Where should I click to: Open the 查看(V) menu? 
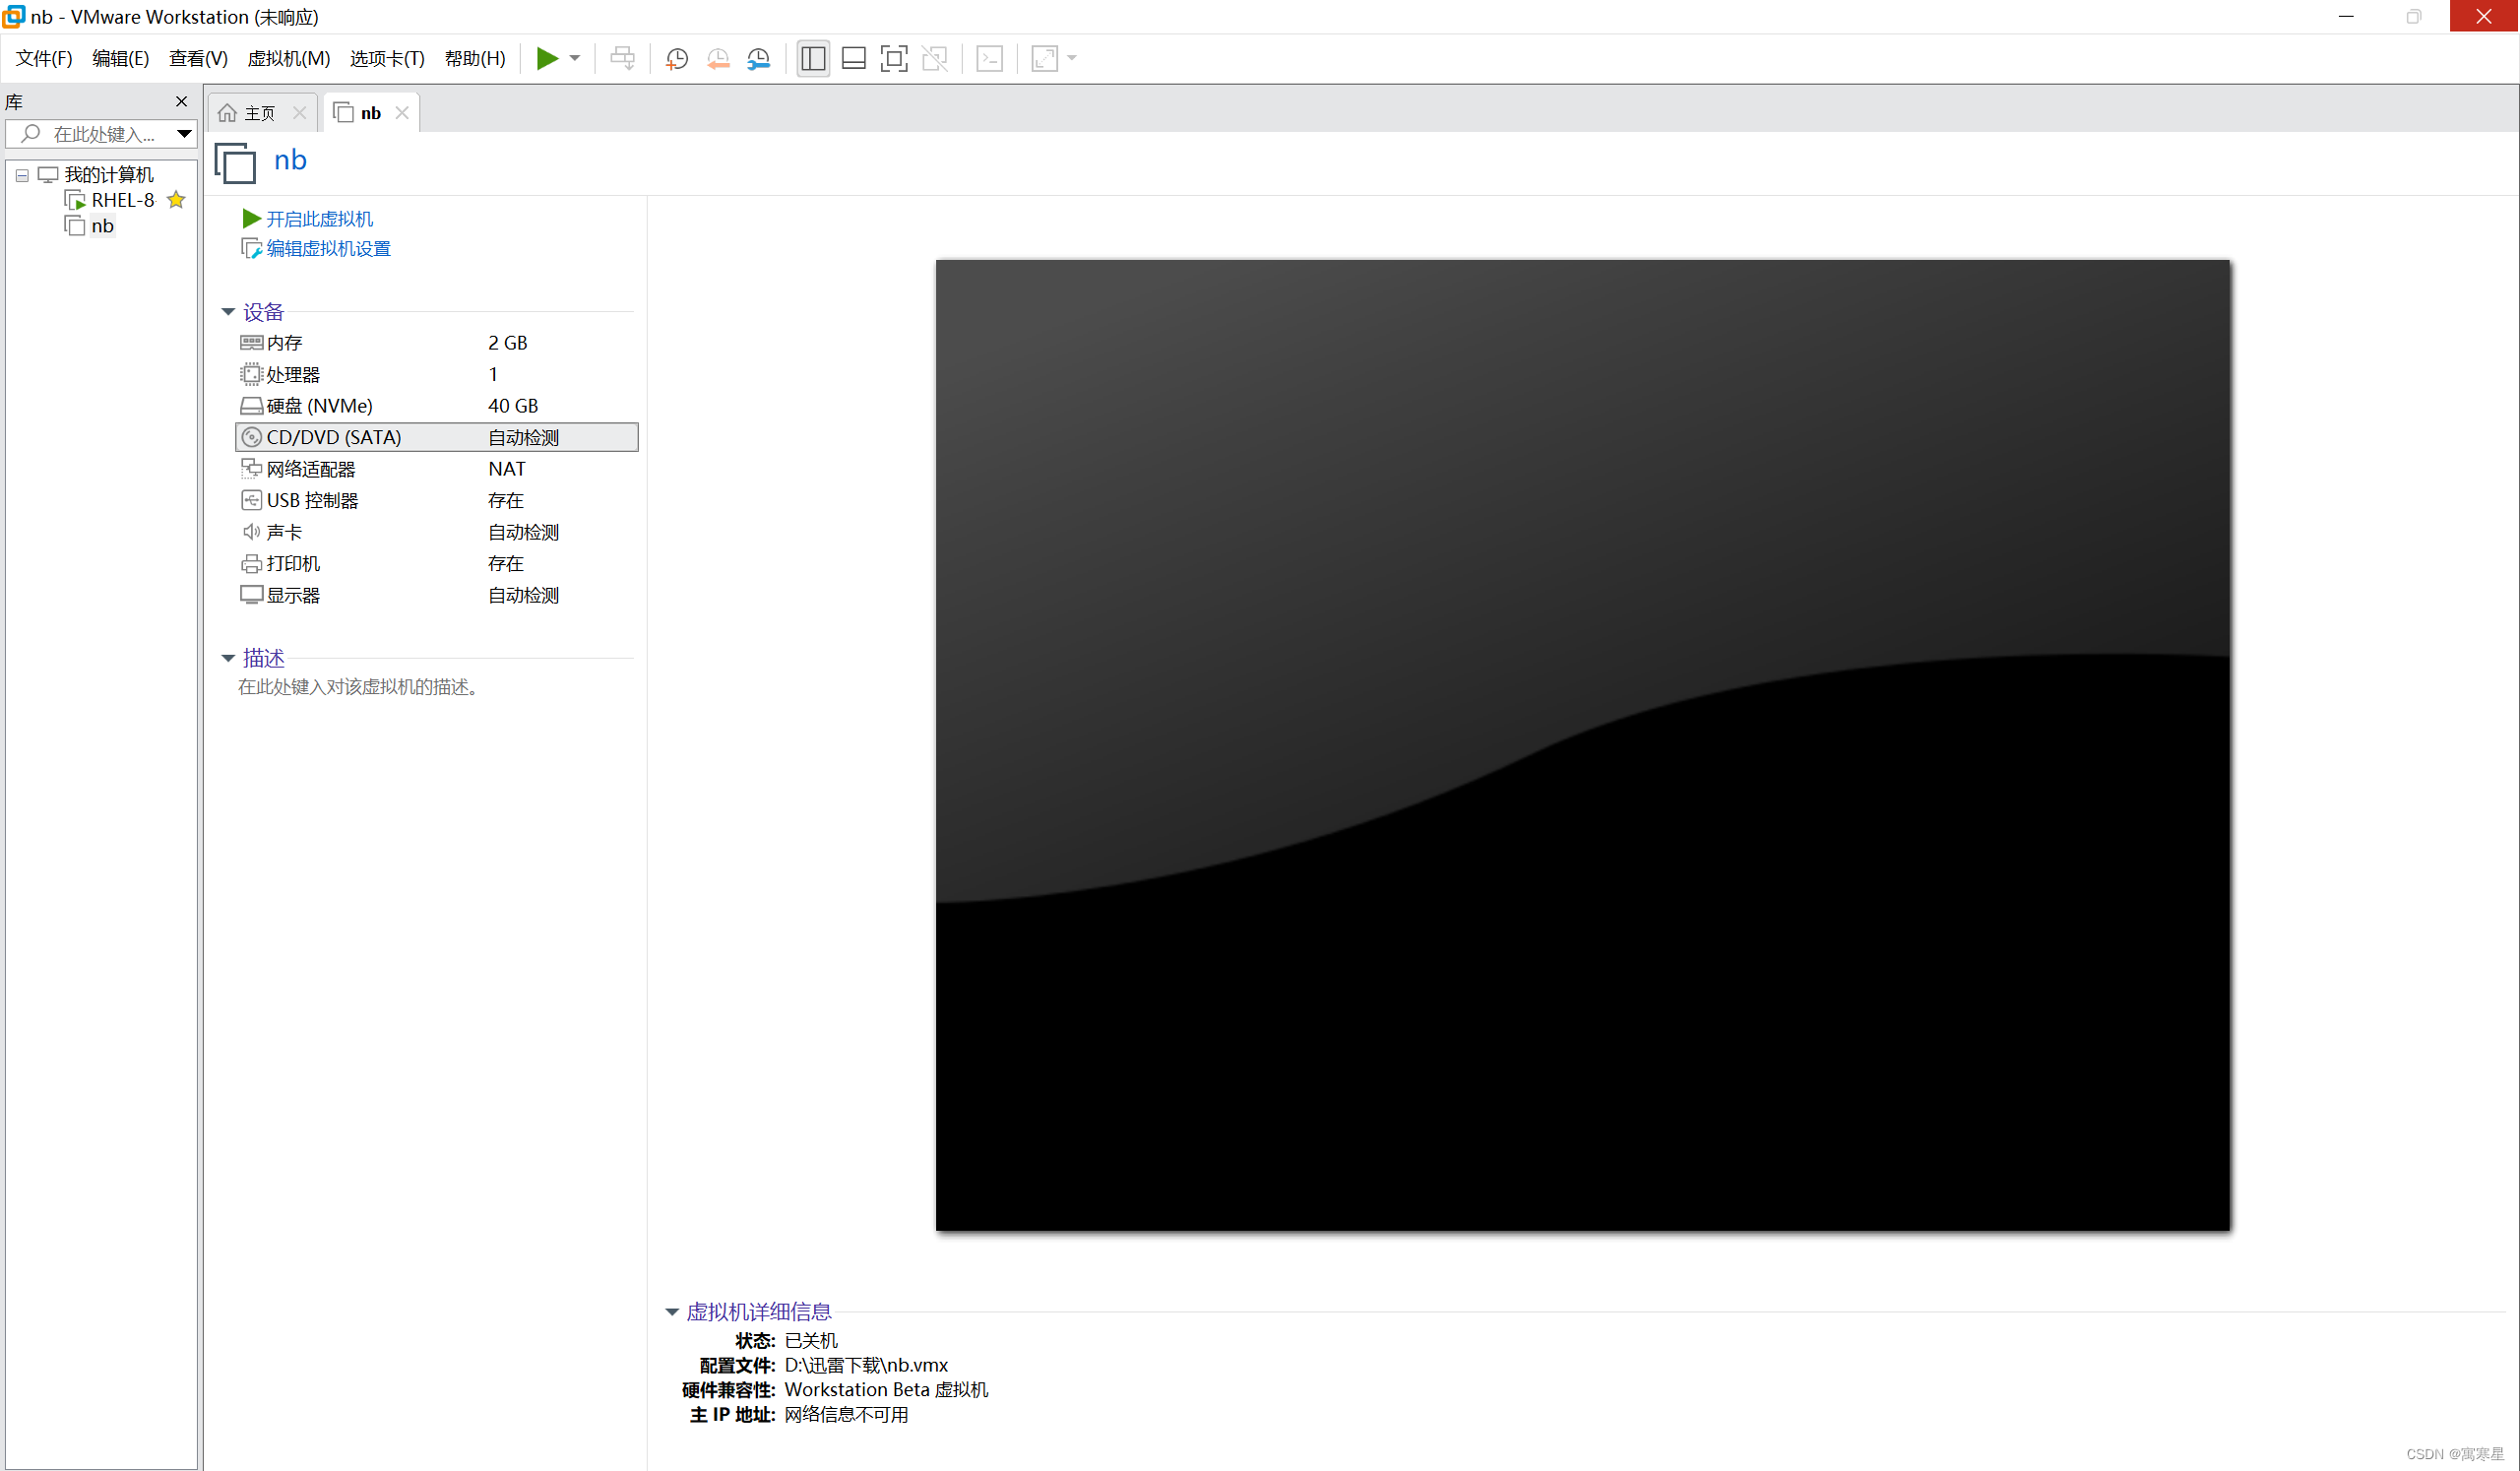click(x=198, y=58)
